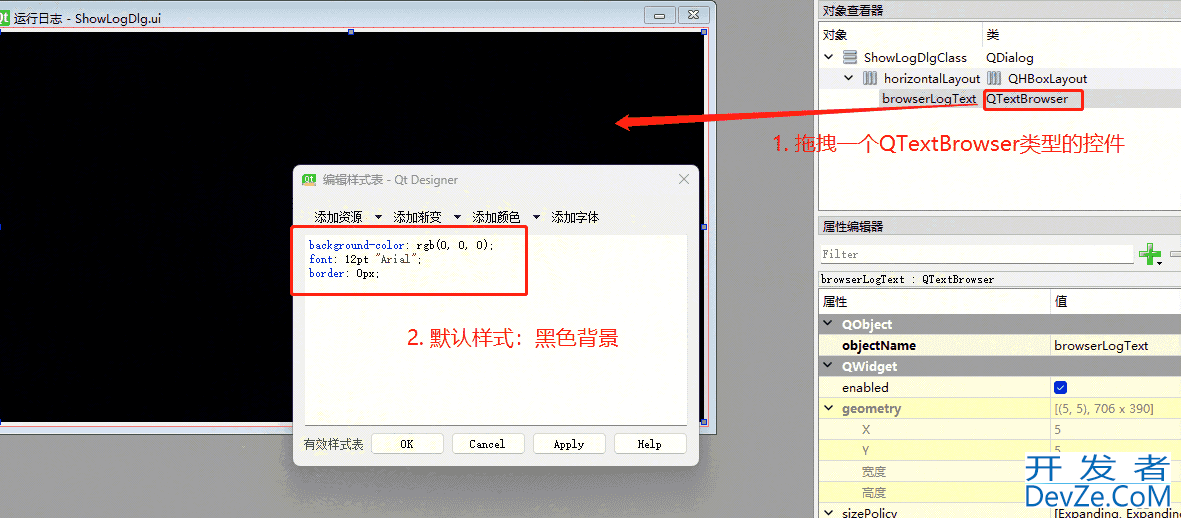Click the property editor Filter field

coord(976,254)
